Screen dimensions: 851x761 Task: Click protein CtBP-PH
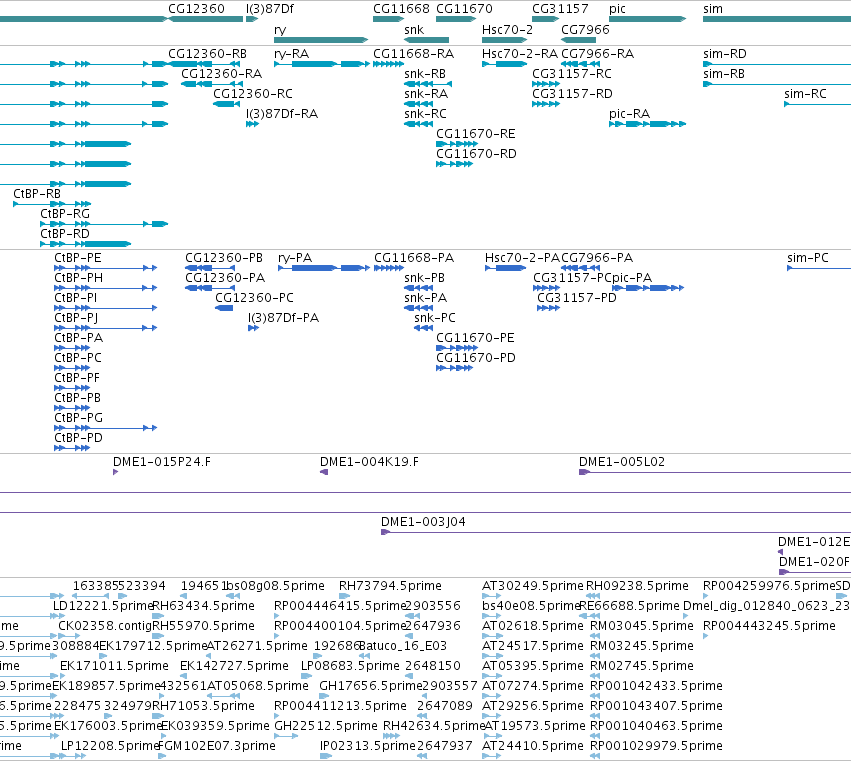click(x=78, y=278)
